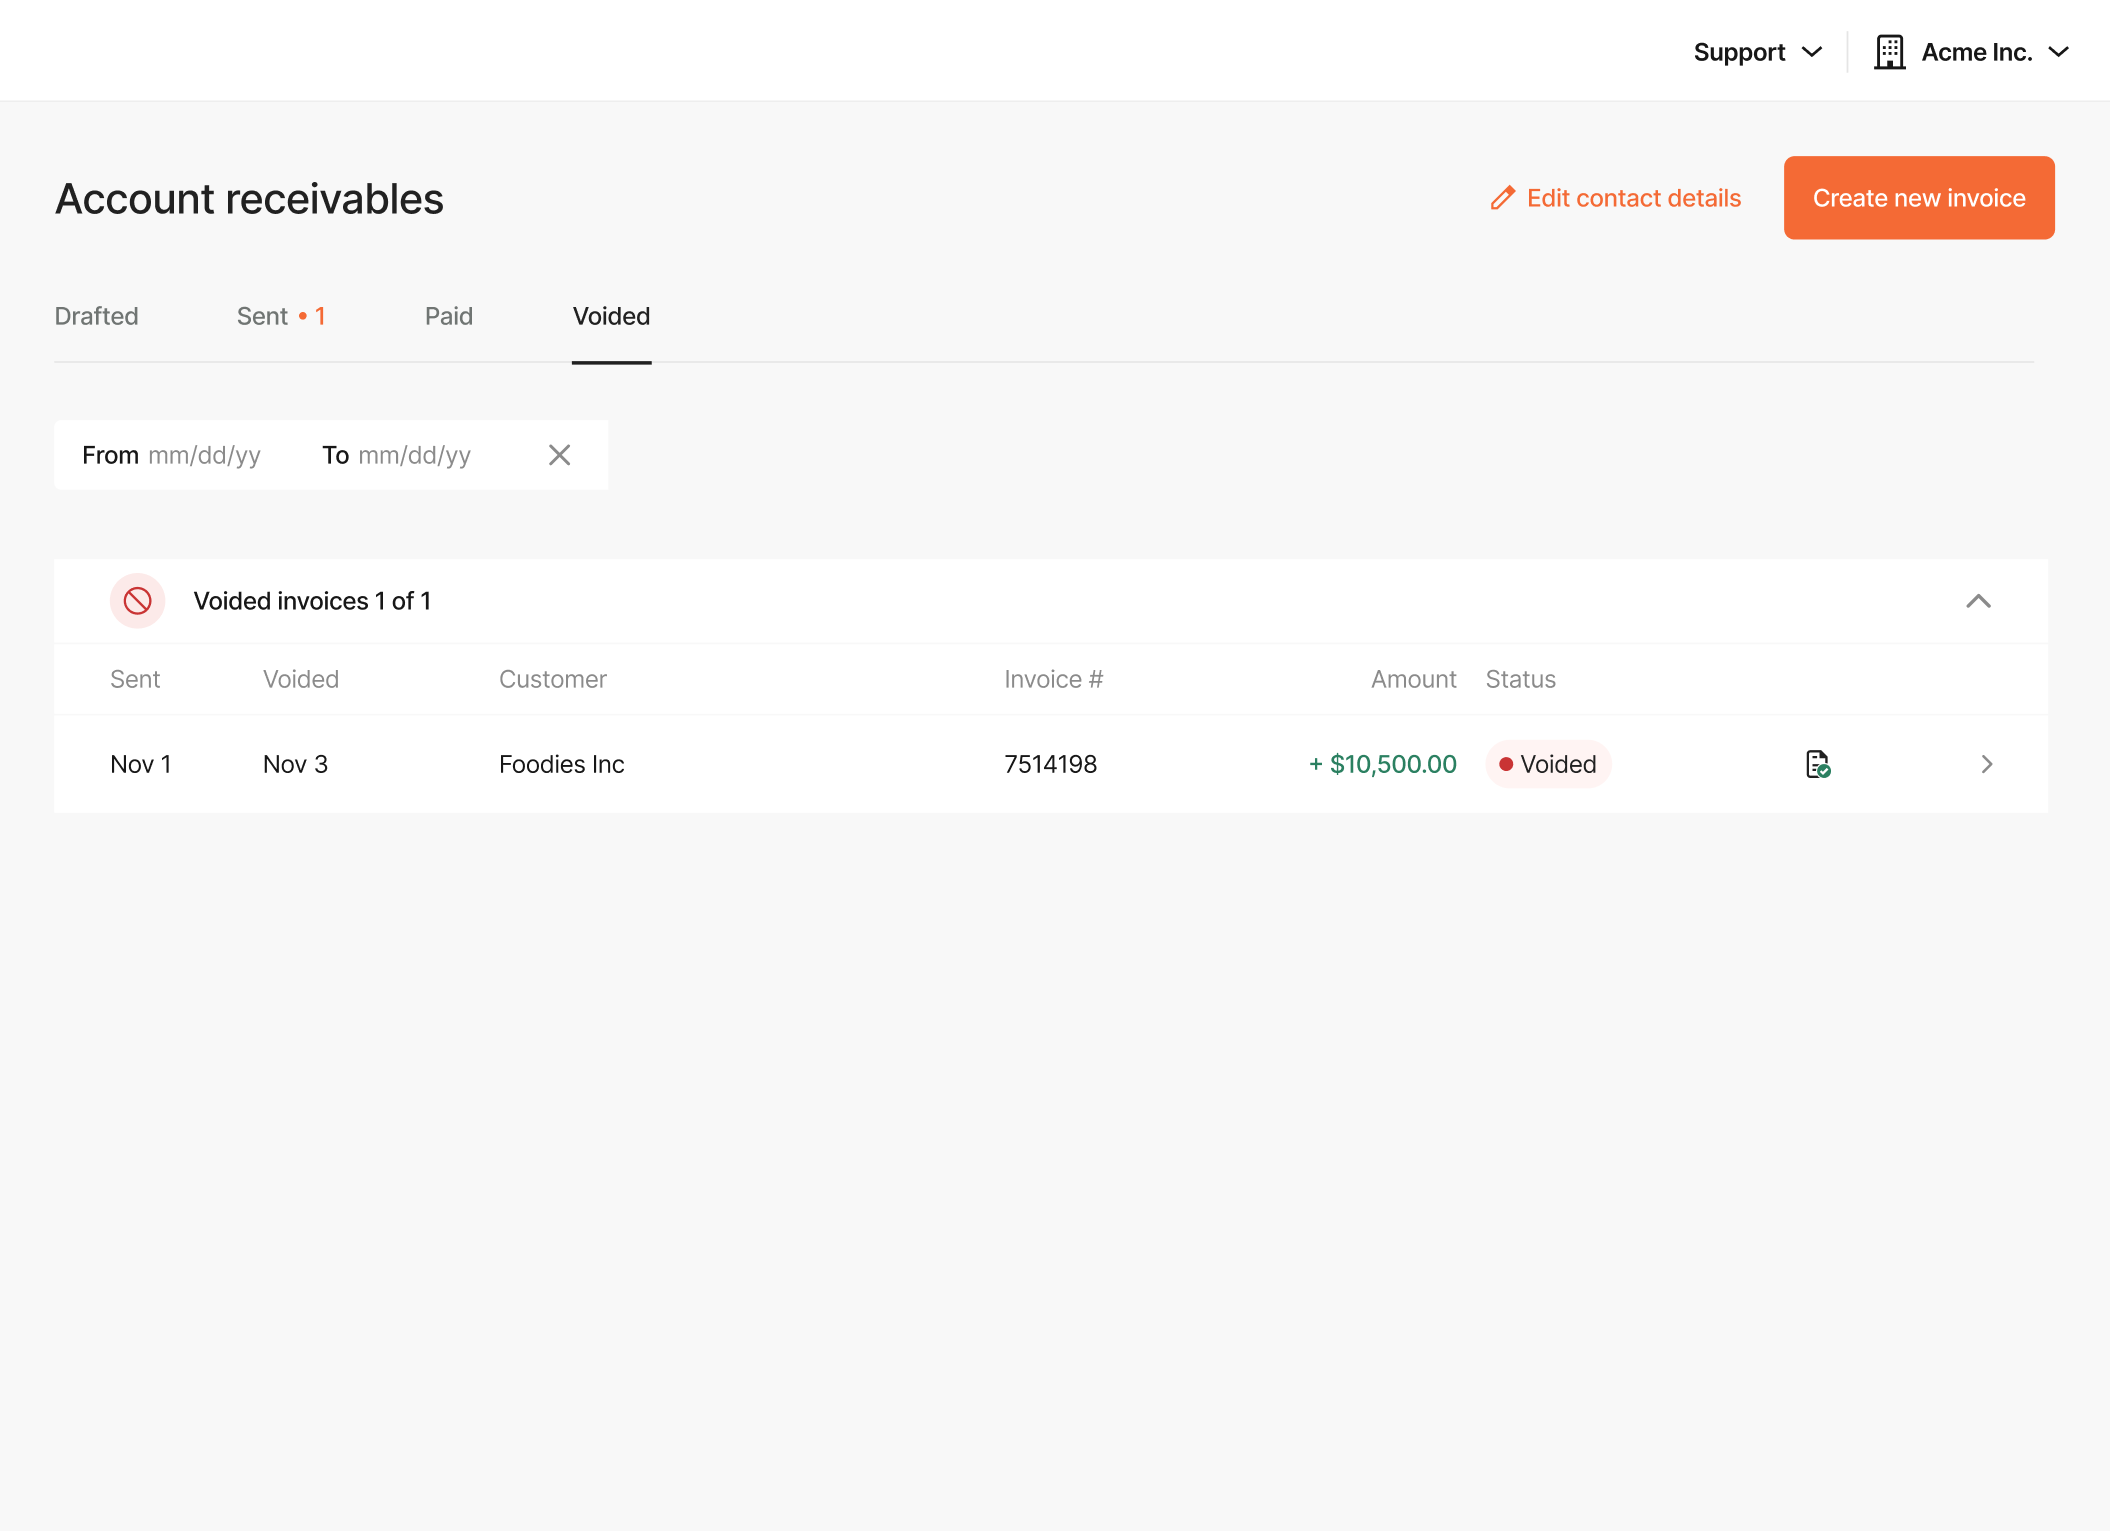Open Foodies Inc invoice with right chevron
The height and width of the screenshot is (1531, 2110).
coord(1986,764)
